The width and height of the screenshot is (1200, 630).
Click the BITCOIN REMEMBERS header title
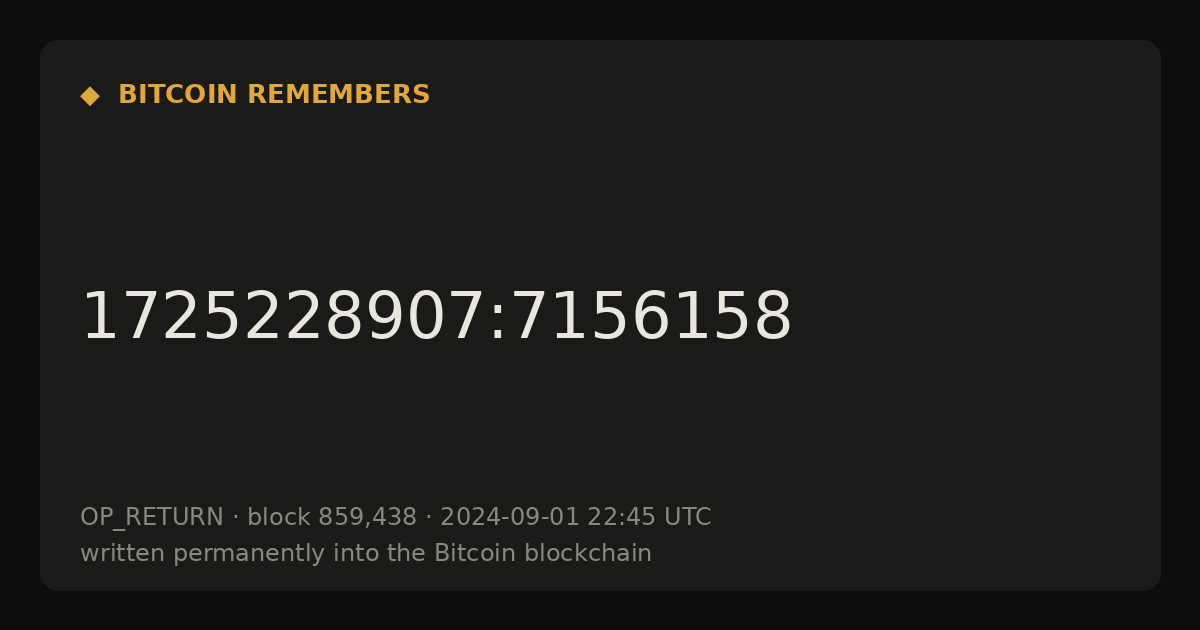coord(274,95)
